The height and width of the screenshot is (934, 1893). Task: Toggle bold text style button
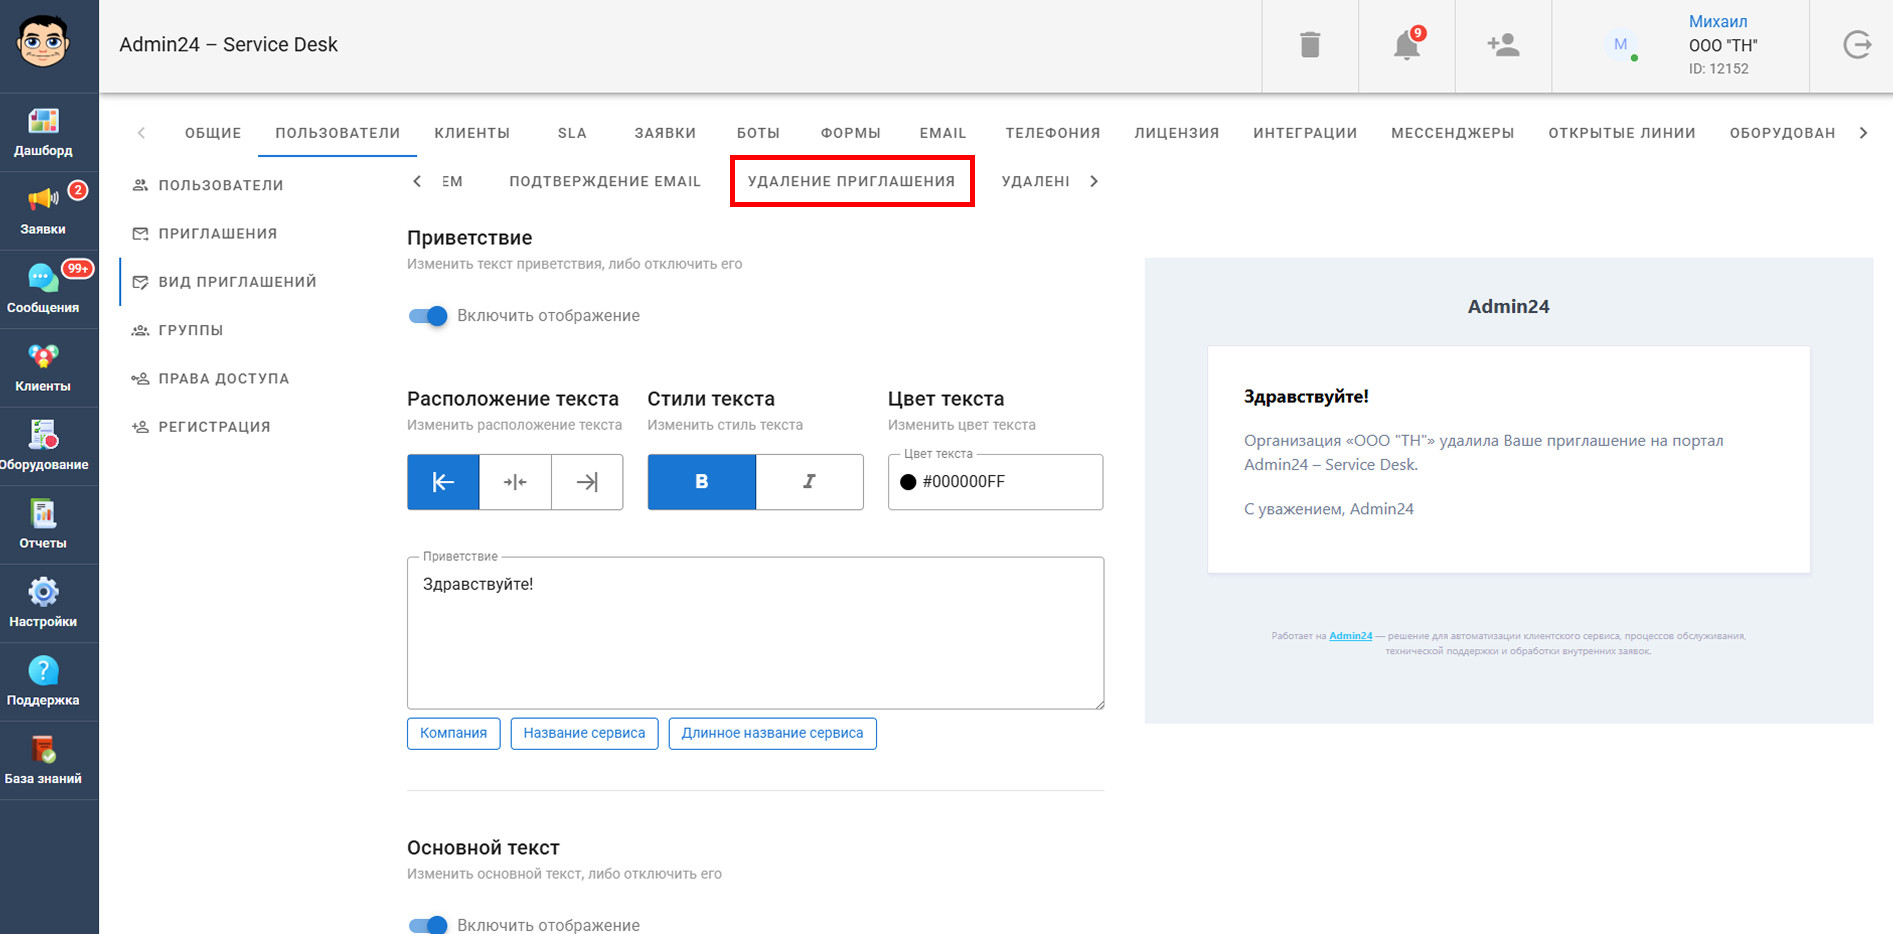701,482
